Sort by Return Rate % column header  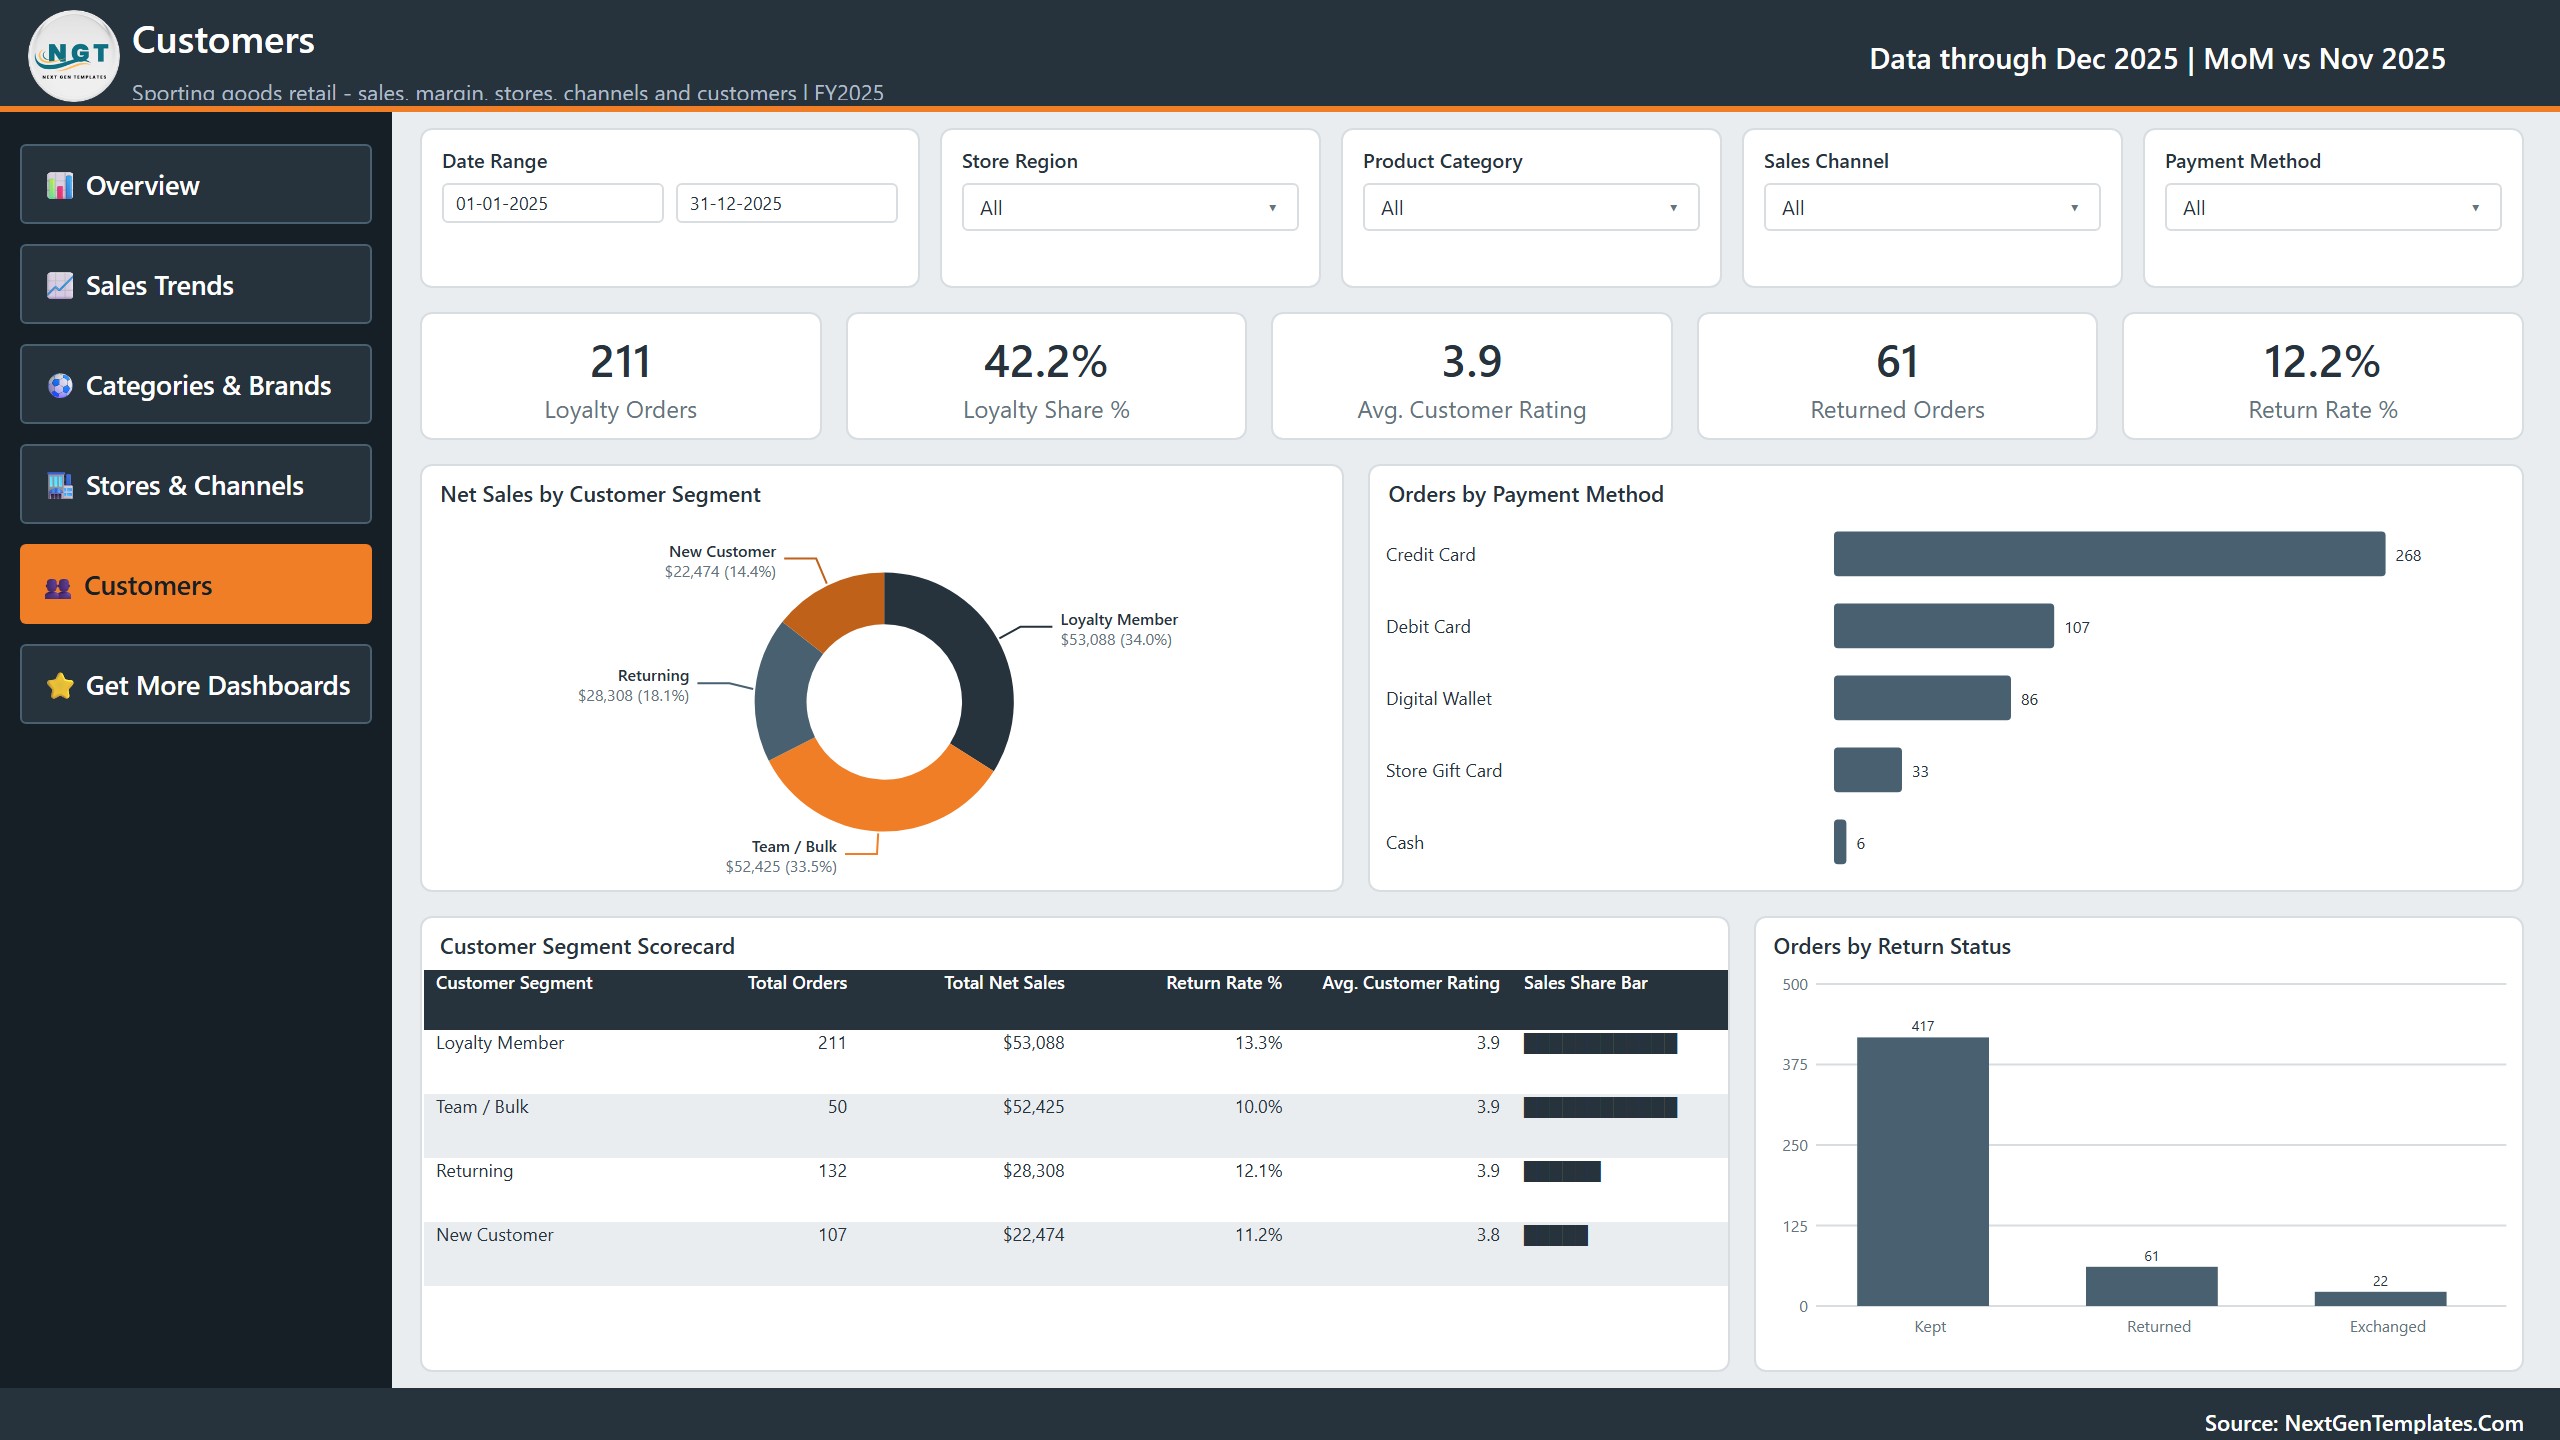pos(1224,983)
